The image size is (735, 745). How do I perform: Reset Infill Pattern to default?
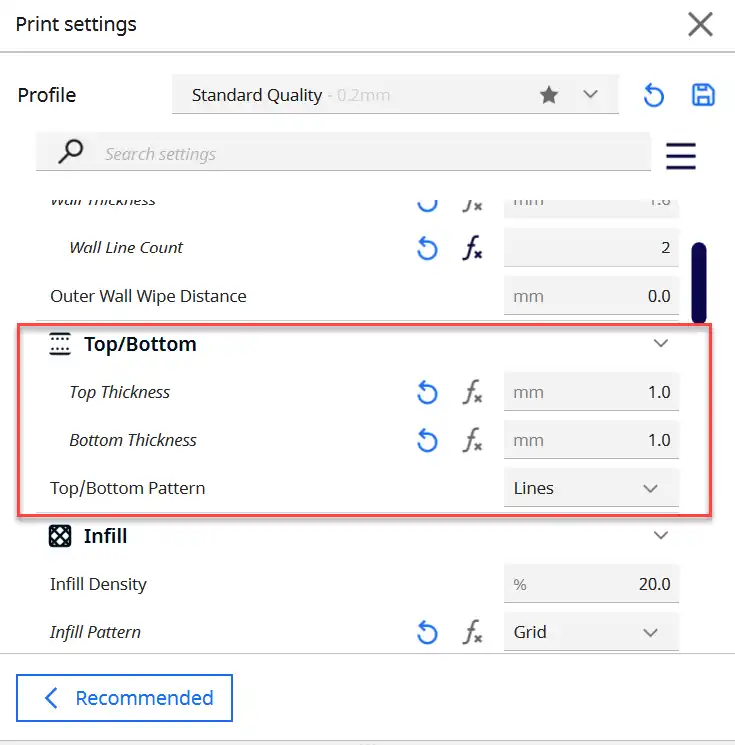tap(427, 632)
